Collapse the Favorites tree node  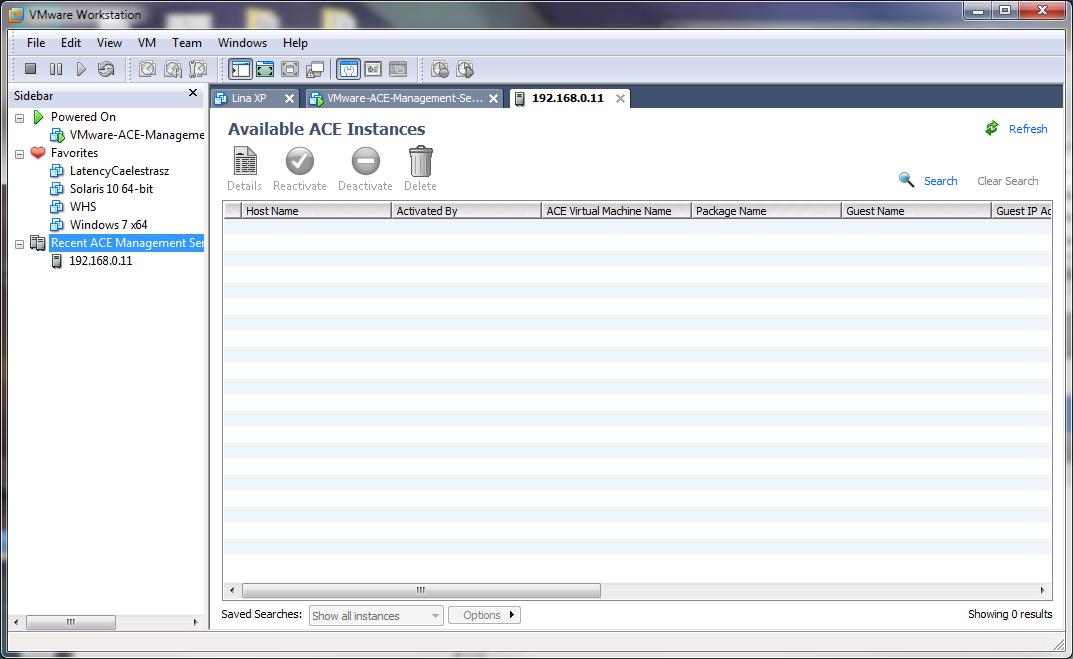pyautogui.click(x=19, y=154)
